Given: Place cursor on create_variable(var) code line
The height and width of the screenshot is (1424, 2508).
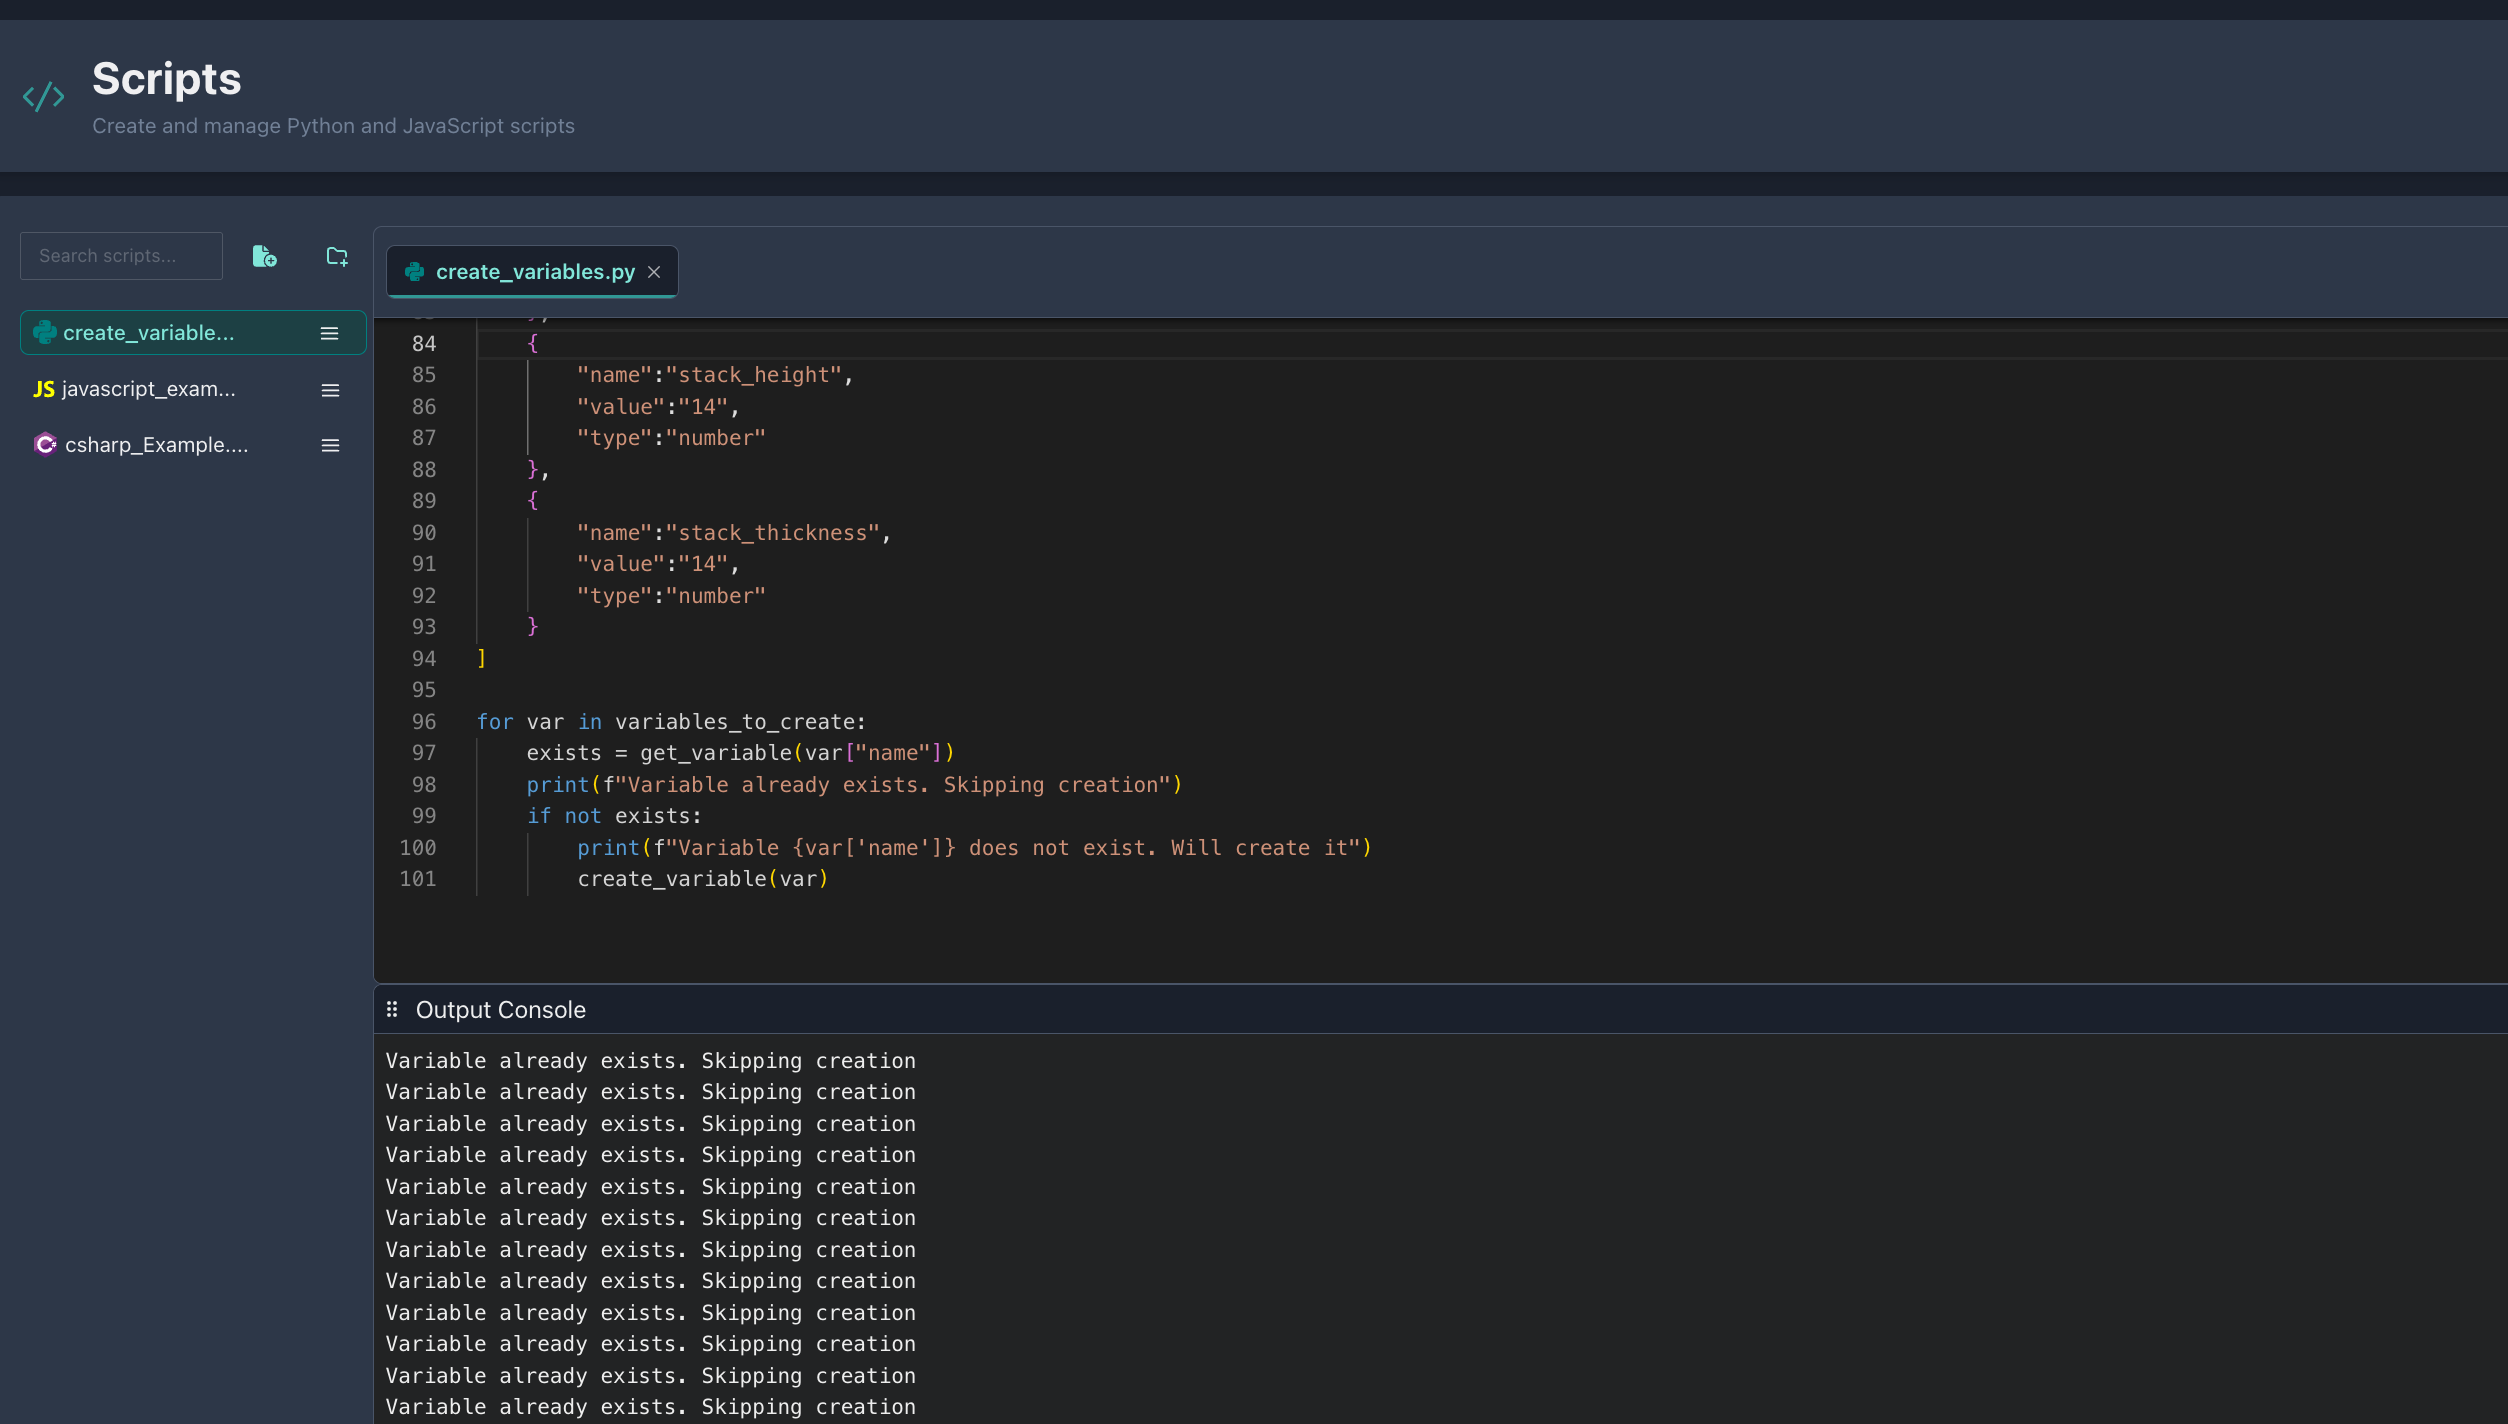Looking at the screenshot, I should (x=702, y=879).
